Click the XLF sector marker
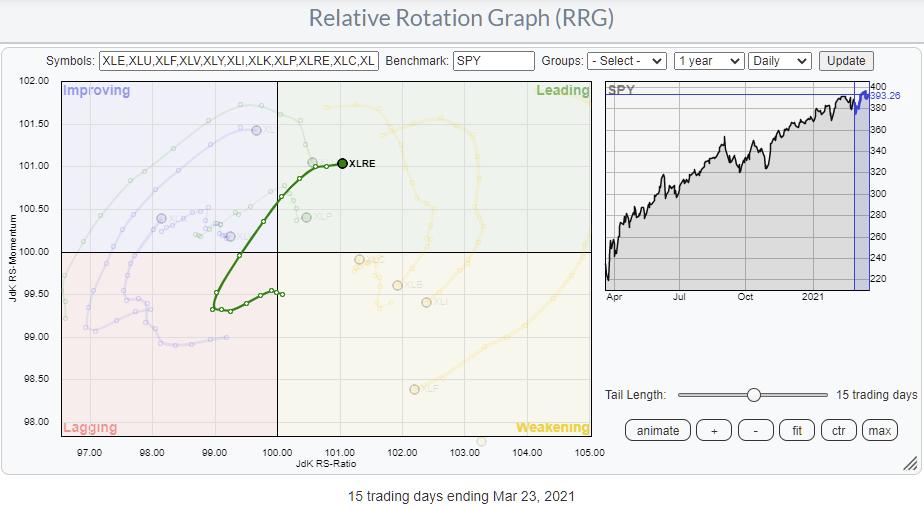 pyautogui.click(x=414, y=389)
